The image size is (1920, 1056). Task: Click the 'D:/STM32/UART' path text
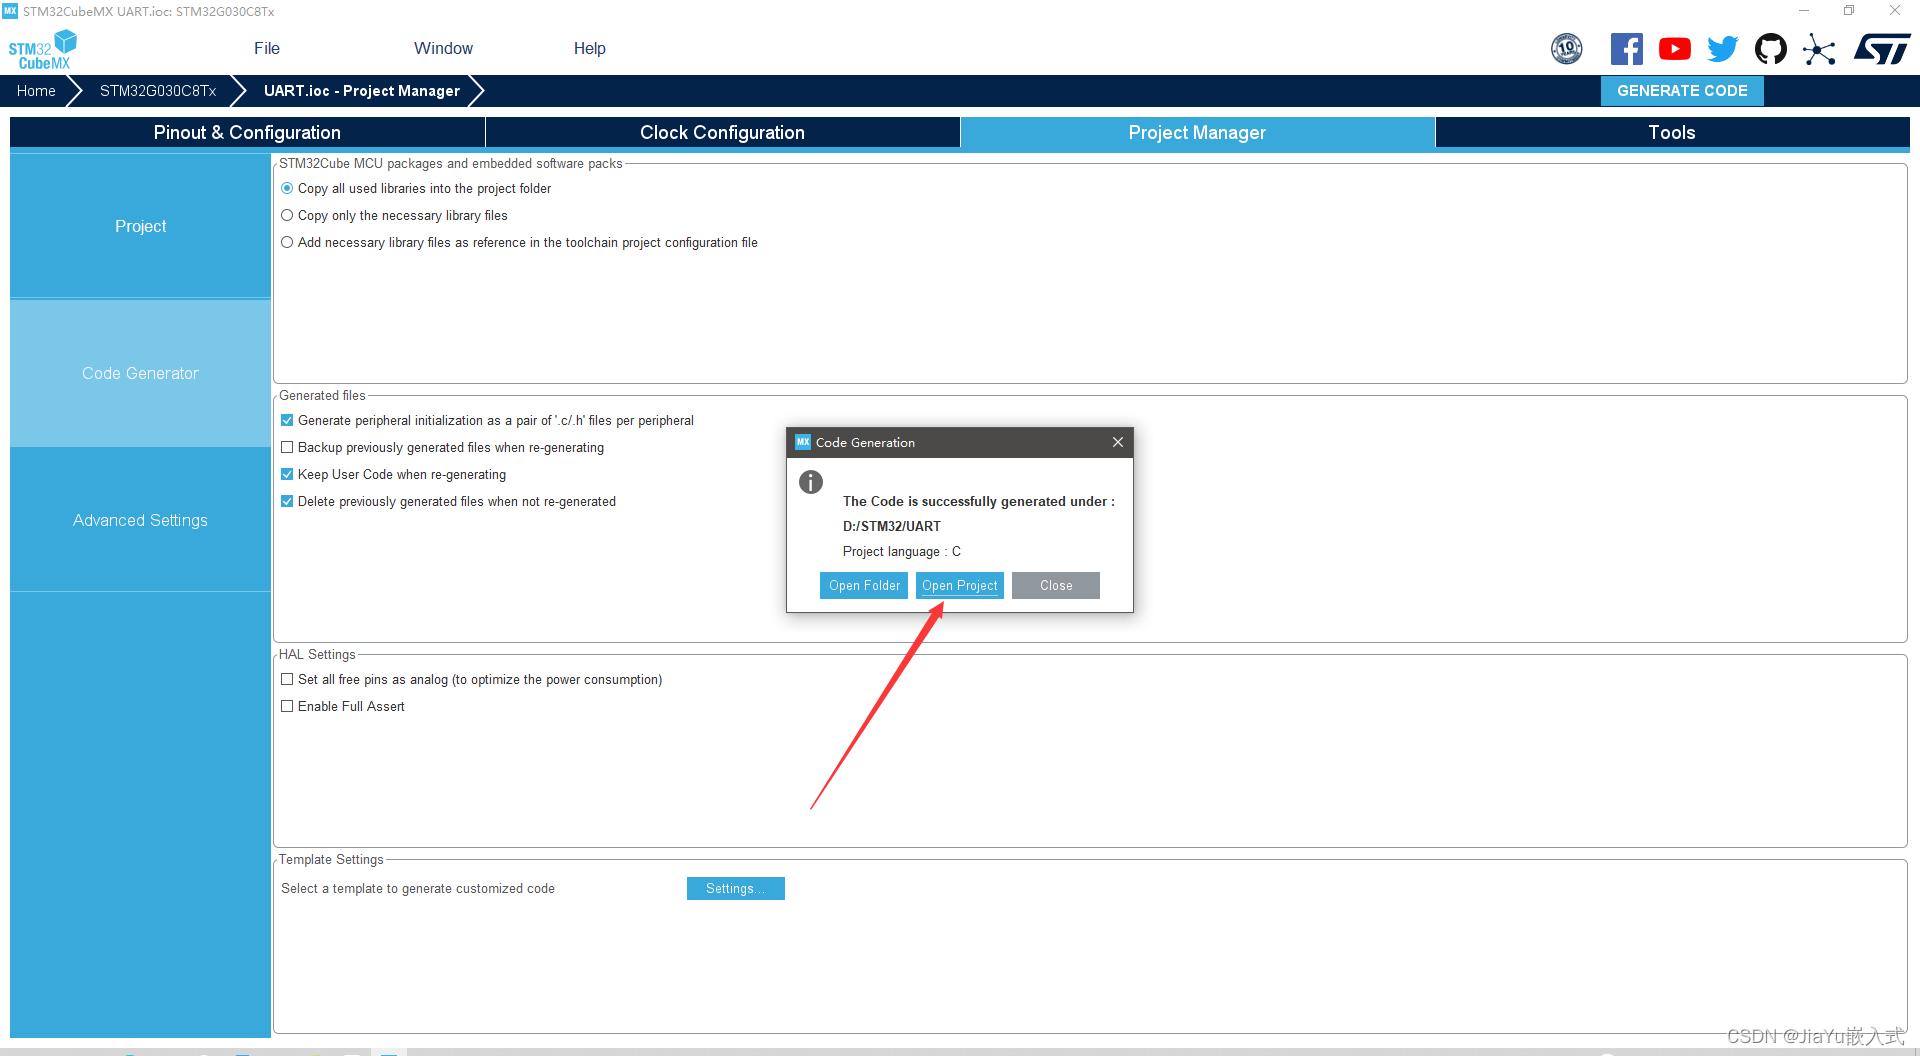point(892,526)
